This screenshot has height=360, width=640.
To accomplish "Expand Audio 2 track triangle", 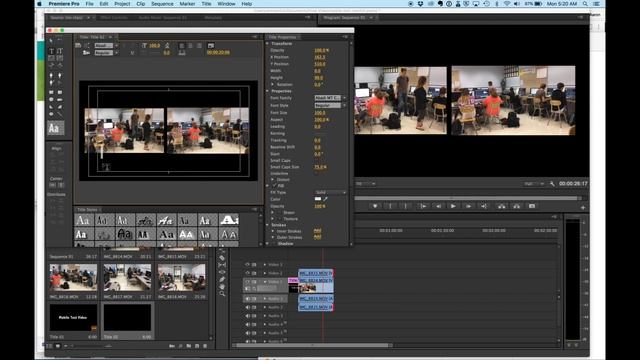I will pyautogui.click(x=264, y=307).
